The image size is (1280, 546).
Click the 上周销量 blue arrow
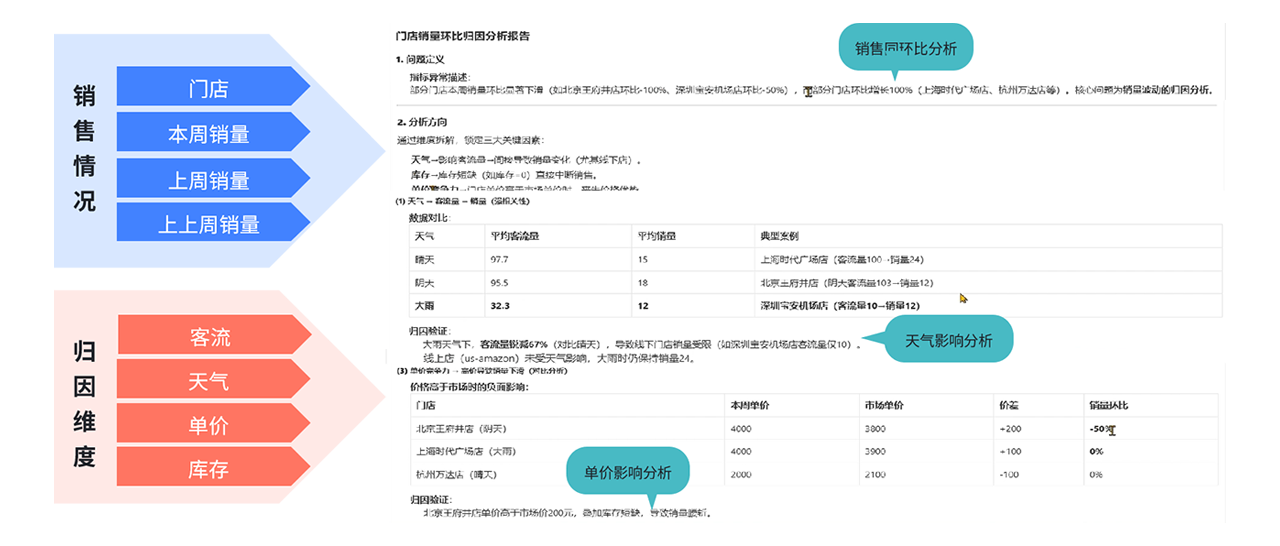click(209, 180)
